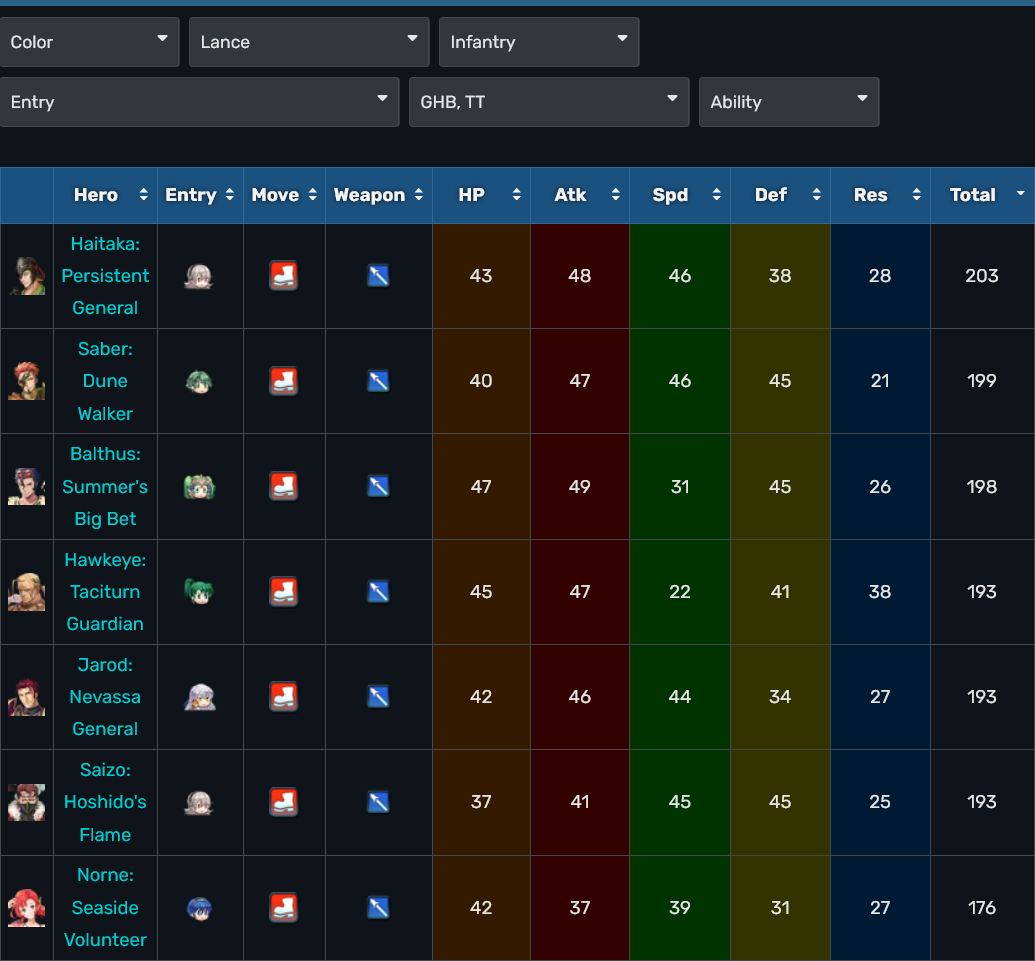Click the entry game icon in Saber's row

(199, 381)
